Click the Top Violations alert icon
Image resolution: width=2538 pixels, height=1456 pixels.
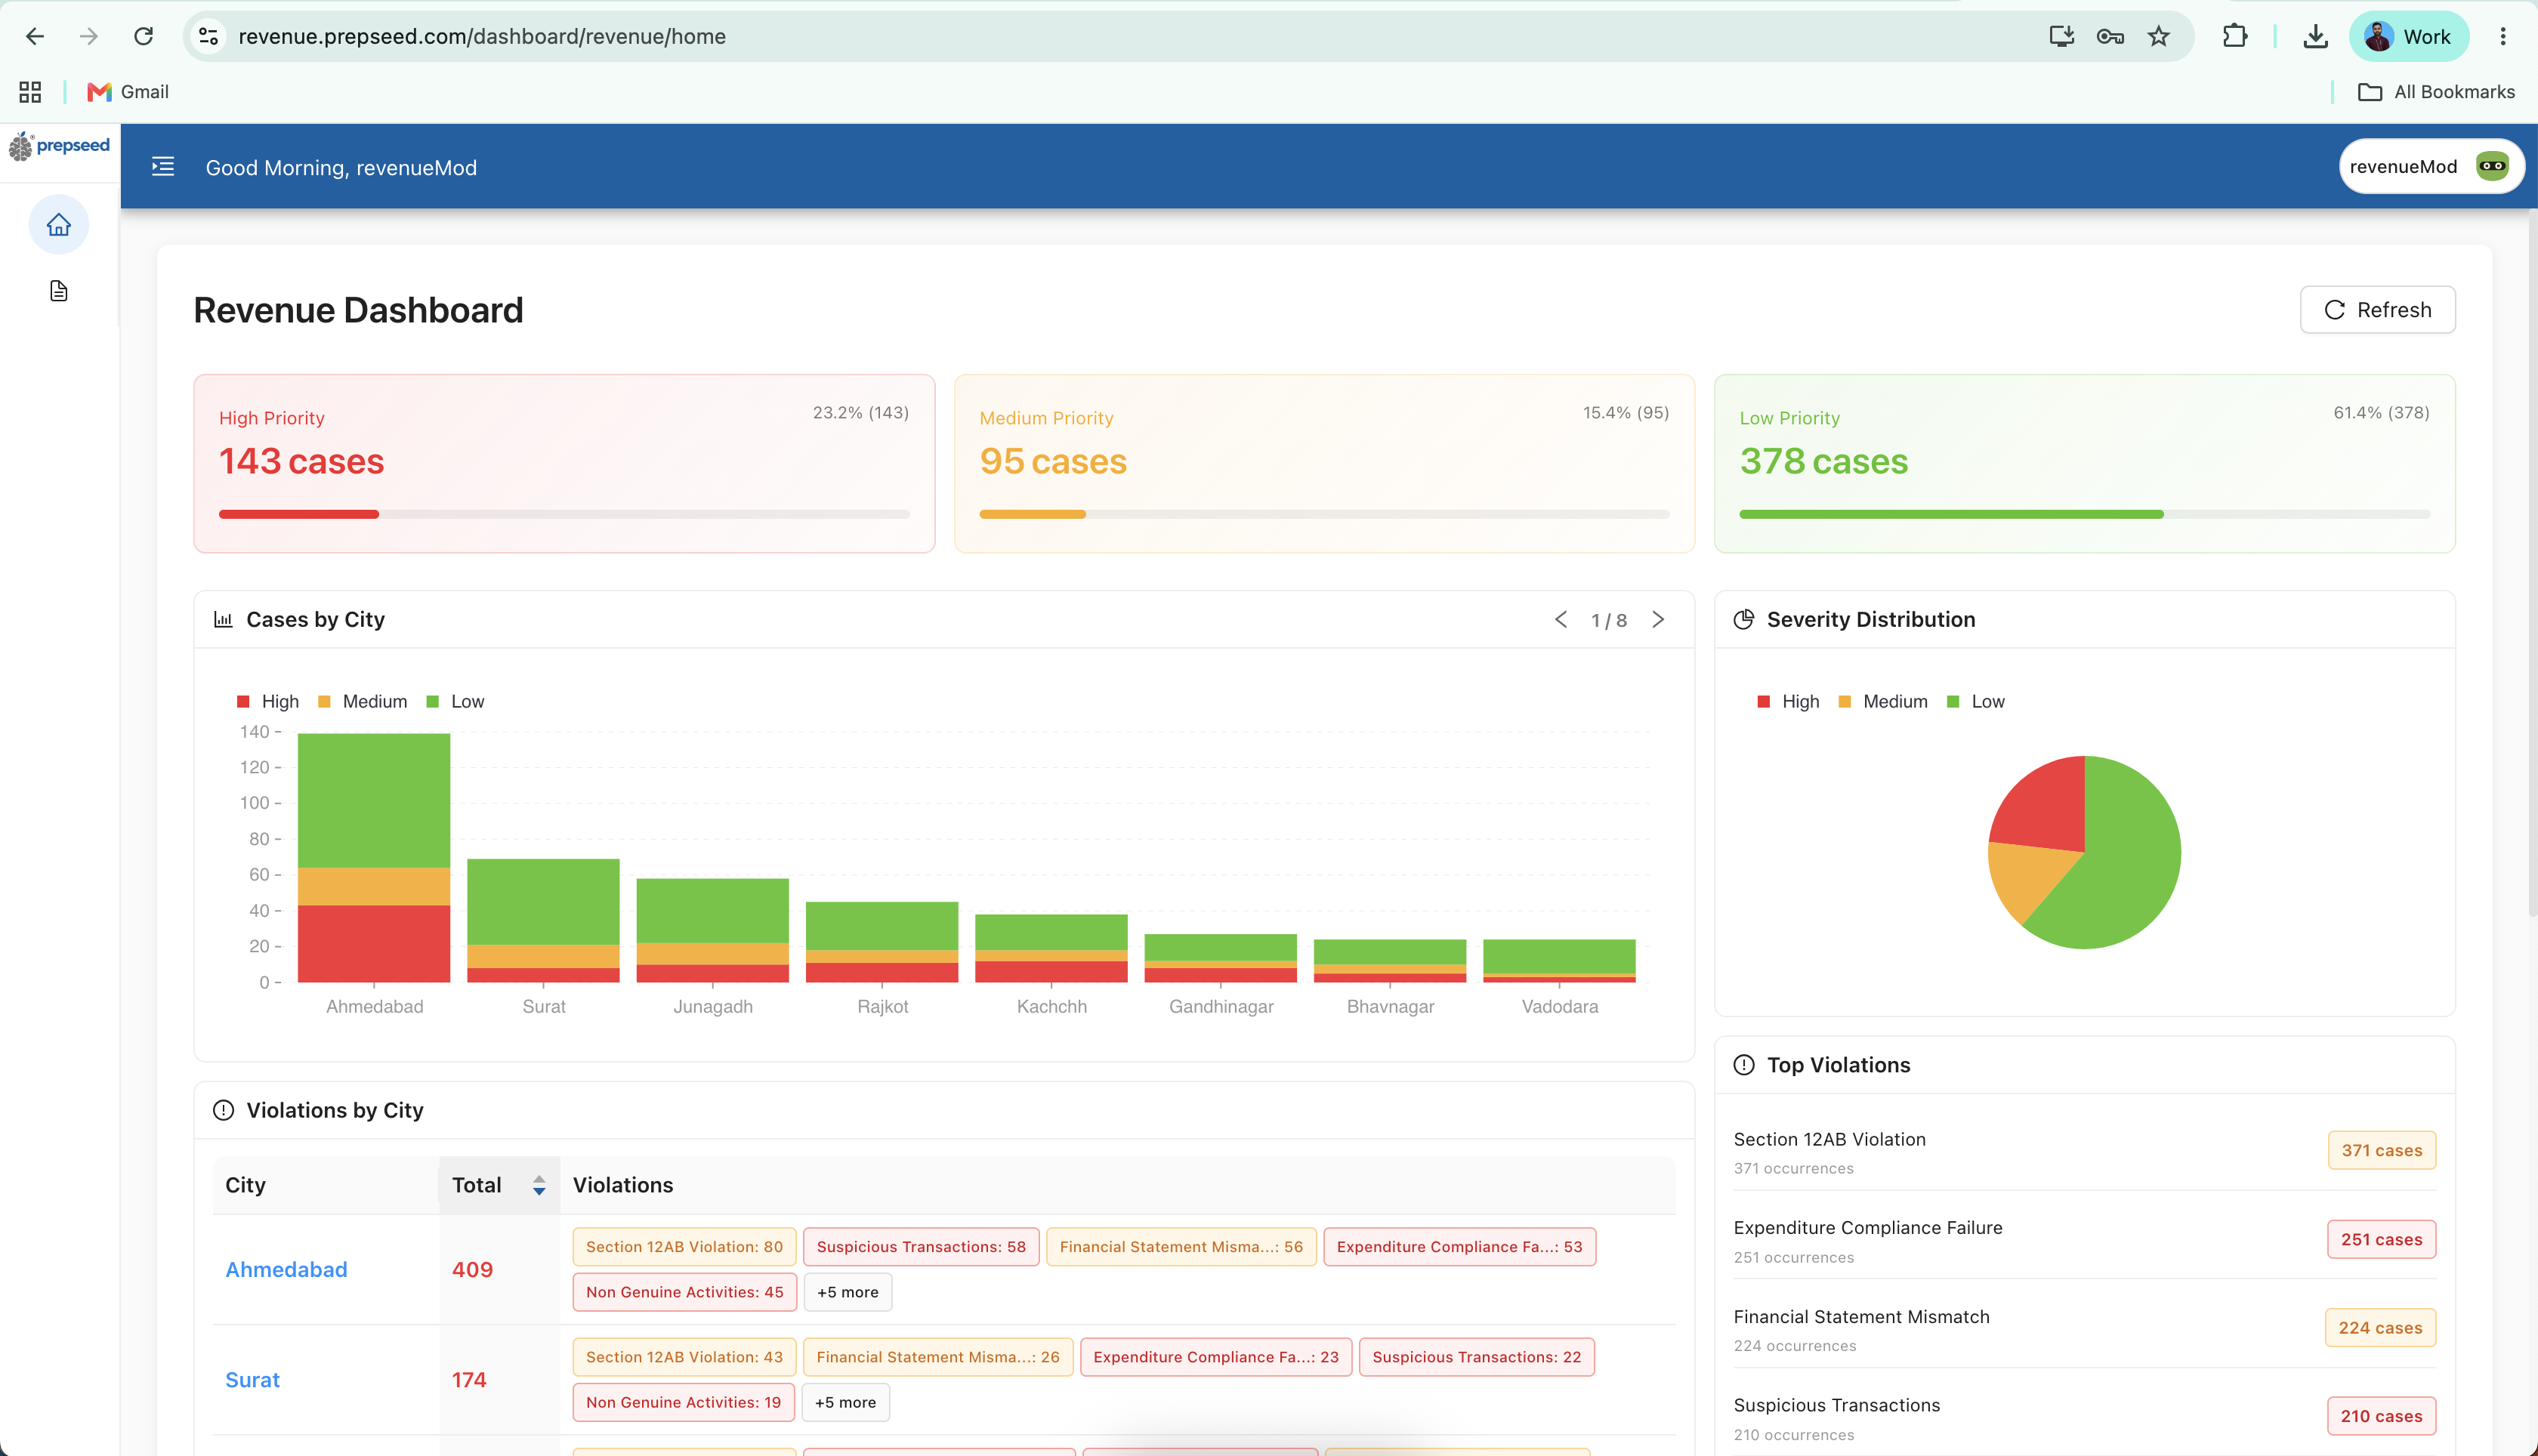pyautogui.click(x=1744, y=1065)
